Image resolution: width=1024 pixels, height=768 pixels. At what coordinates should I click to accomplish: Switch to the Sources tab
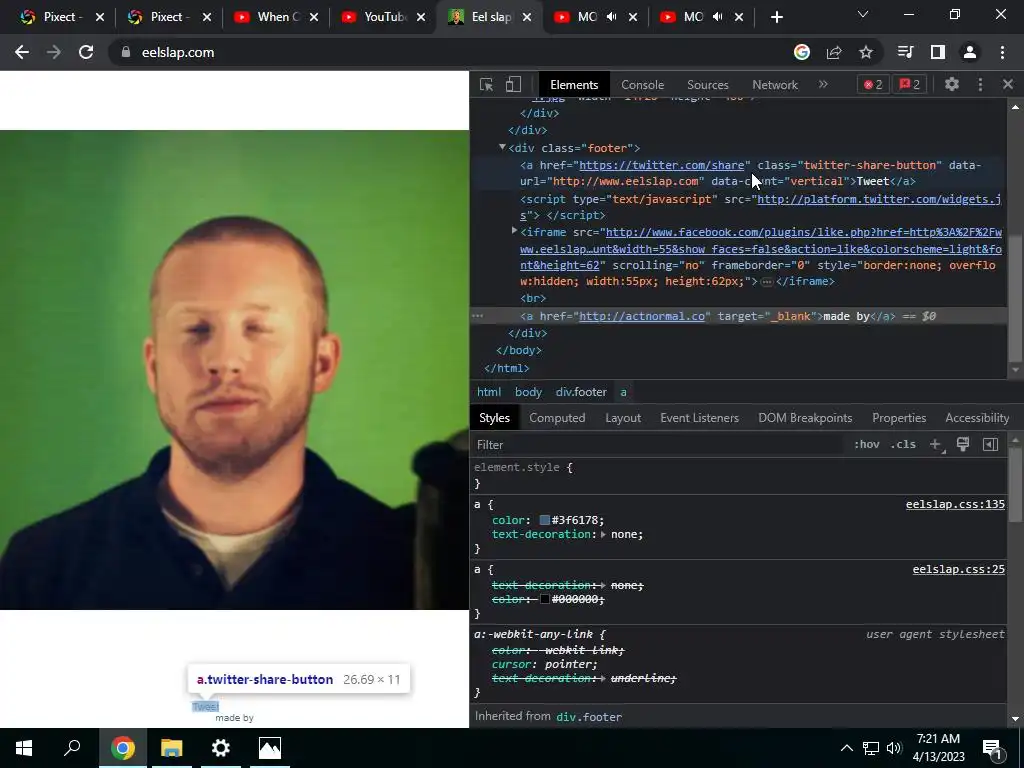click(707, 84)
